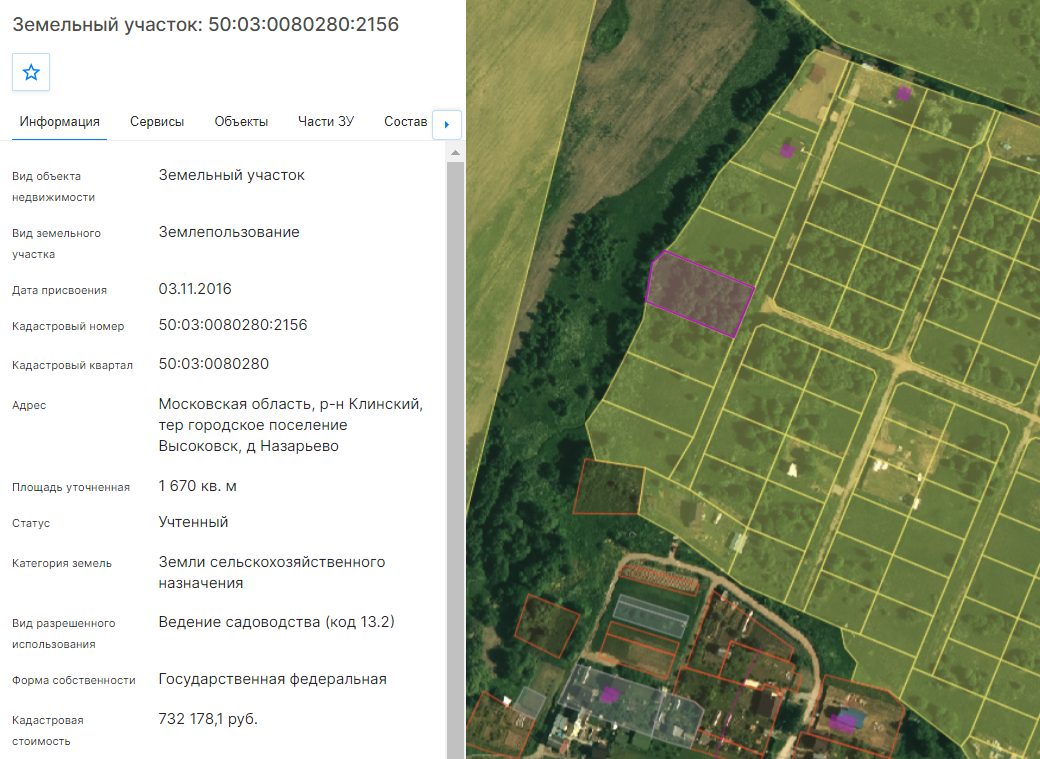This screenshot has height=759, width=1040.
Task: Click the purple-outlined selected parcel on map
Action: [699, 294]
